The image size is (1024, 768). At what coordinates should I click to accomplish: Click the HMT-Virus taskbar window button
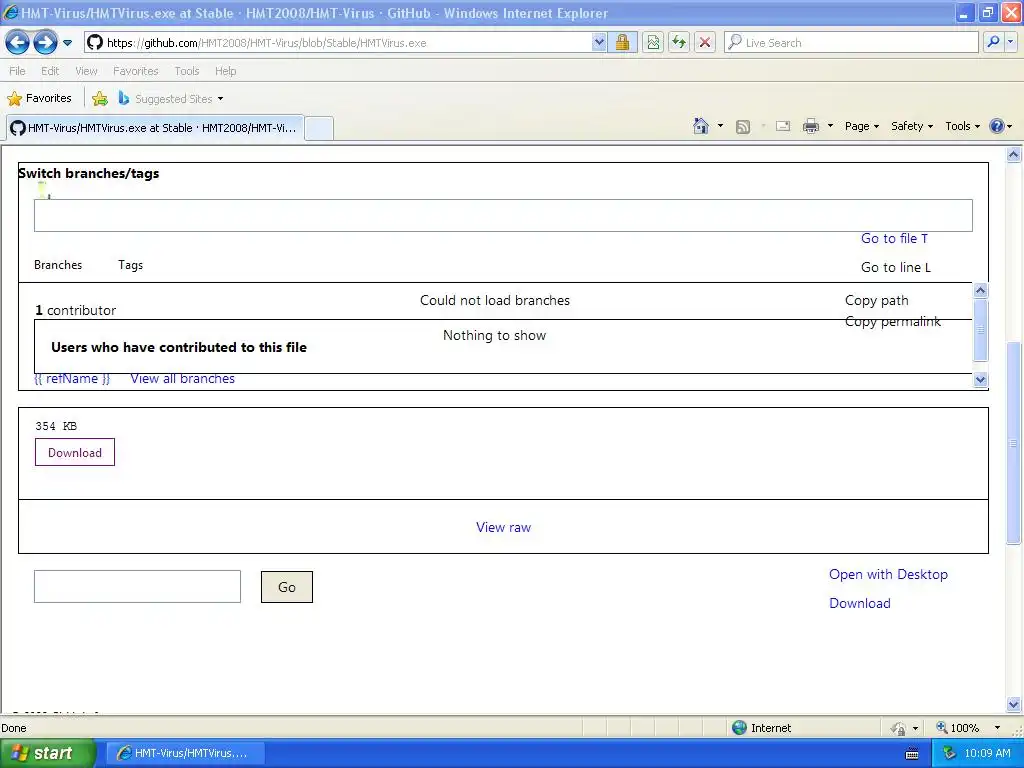(x=185, y=753)
